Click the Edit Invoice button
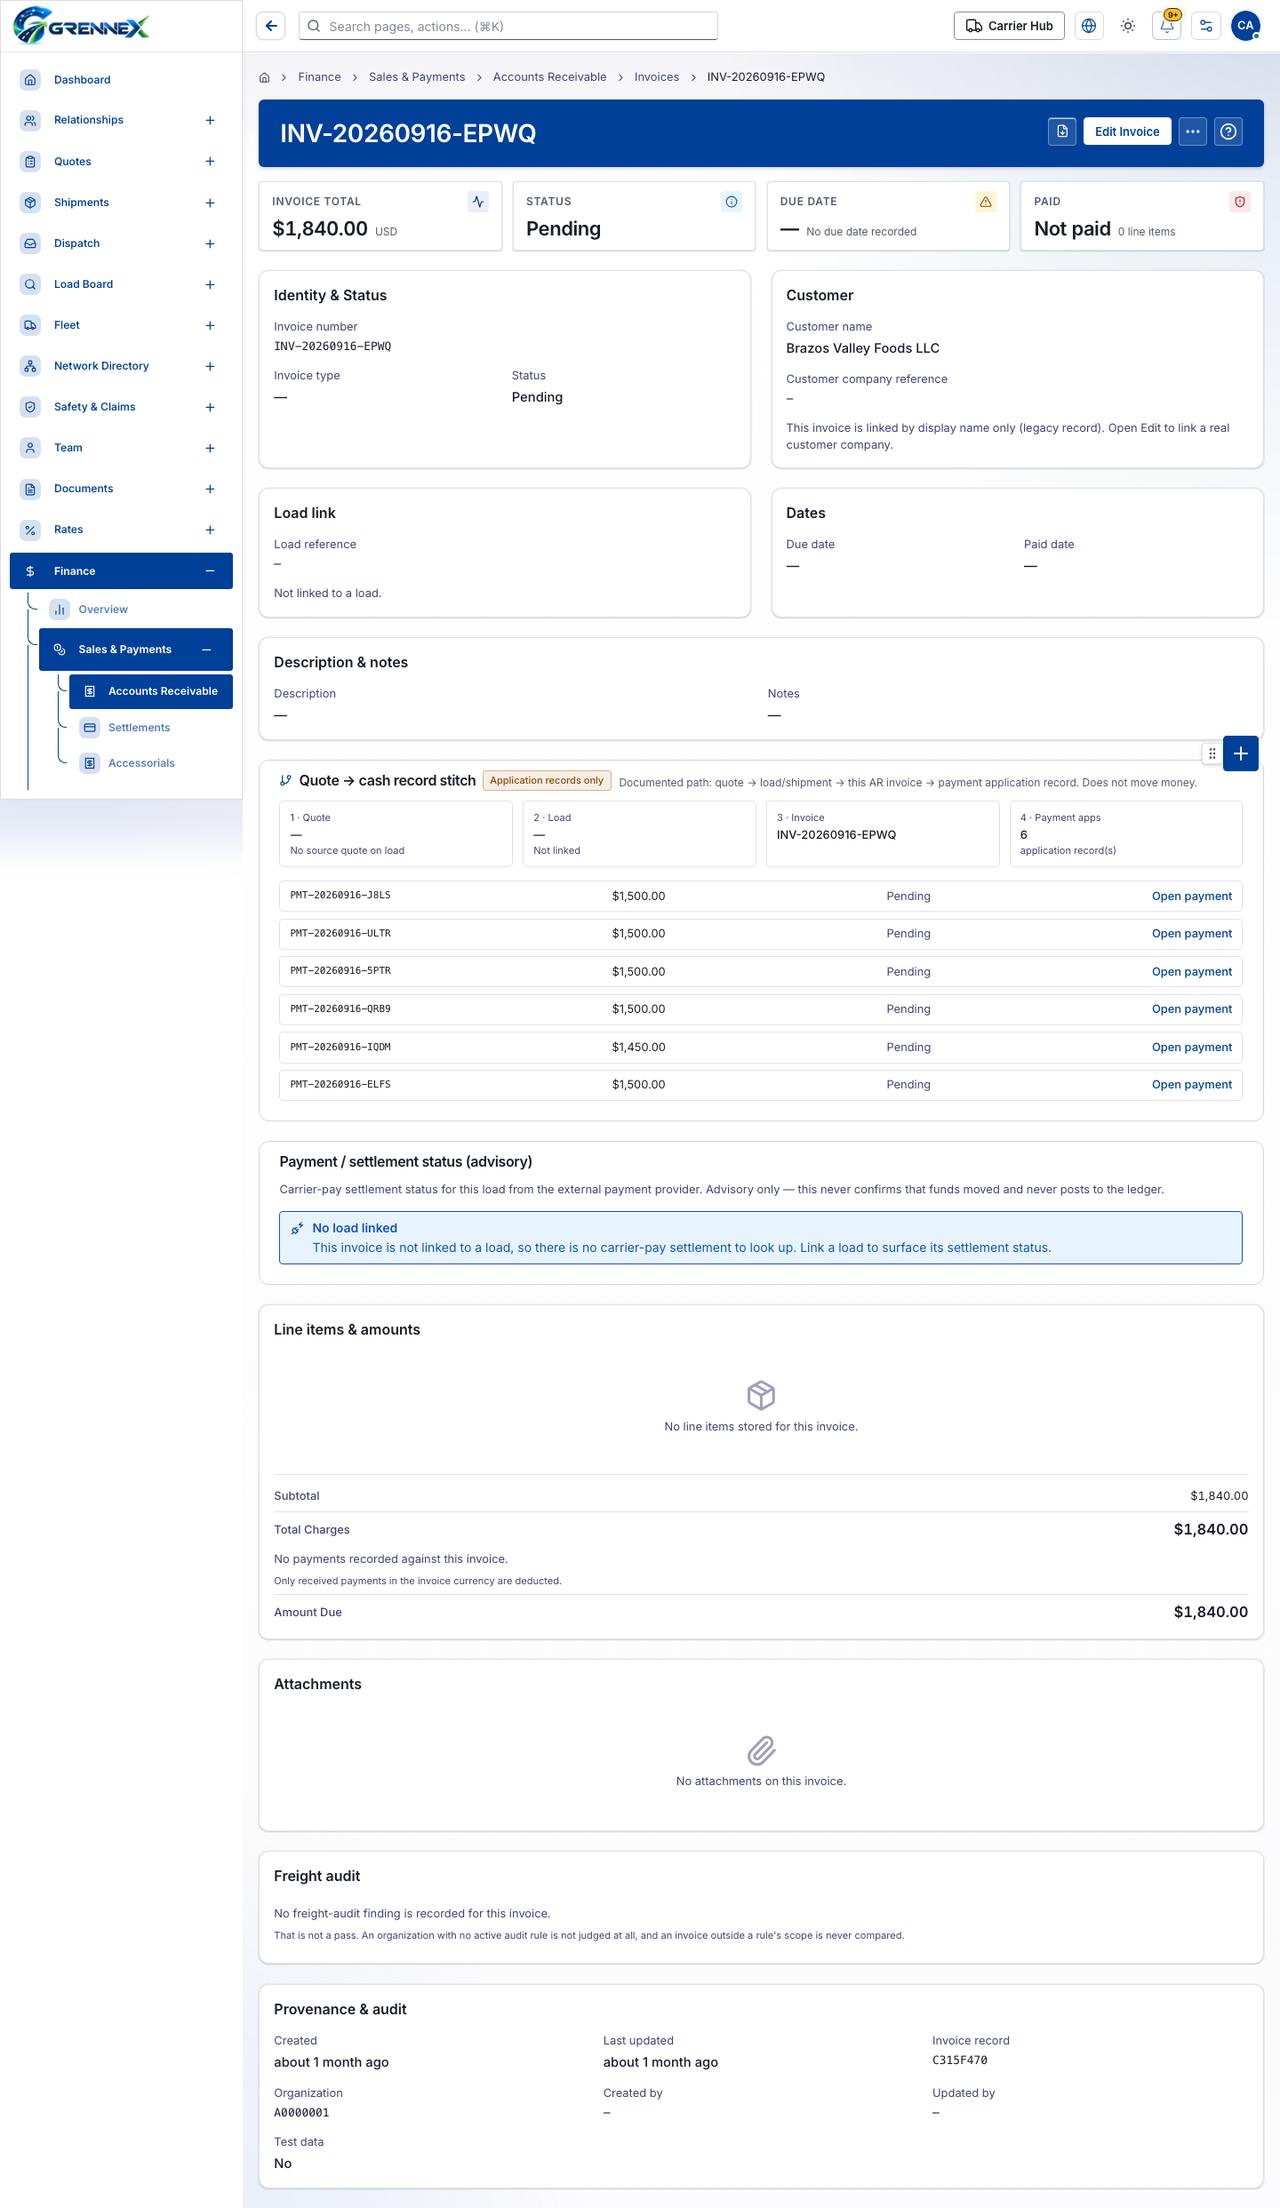 pyautogui.click(x=1127, y=131)
